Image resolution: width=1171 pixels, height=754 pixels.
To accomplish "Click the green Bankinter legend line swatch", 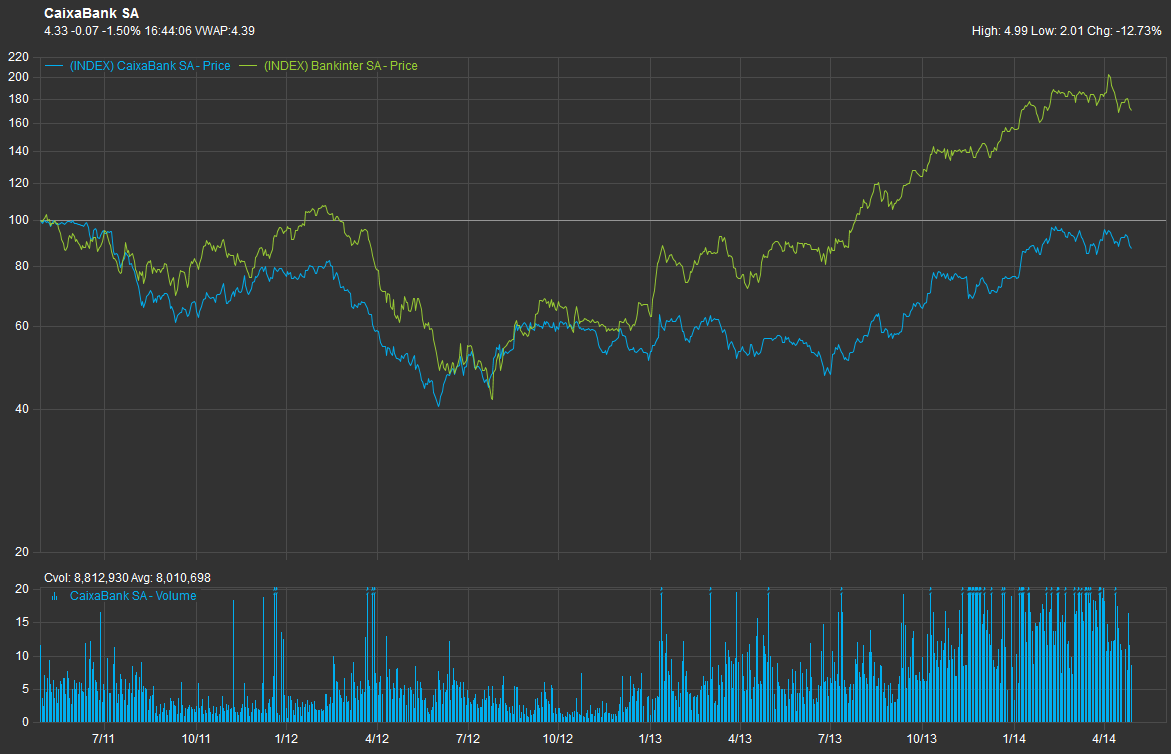I will click(248, 66).
